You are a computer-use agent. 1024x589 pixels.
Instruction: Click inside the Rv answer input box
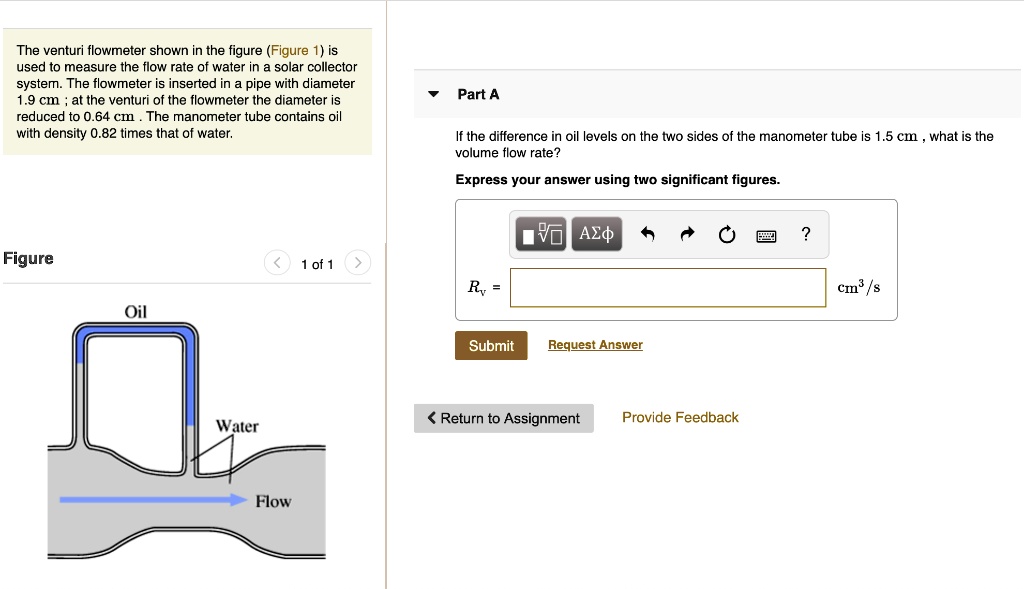coord(666,287)
